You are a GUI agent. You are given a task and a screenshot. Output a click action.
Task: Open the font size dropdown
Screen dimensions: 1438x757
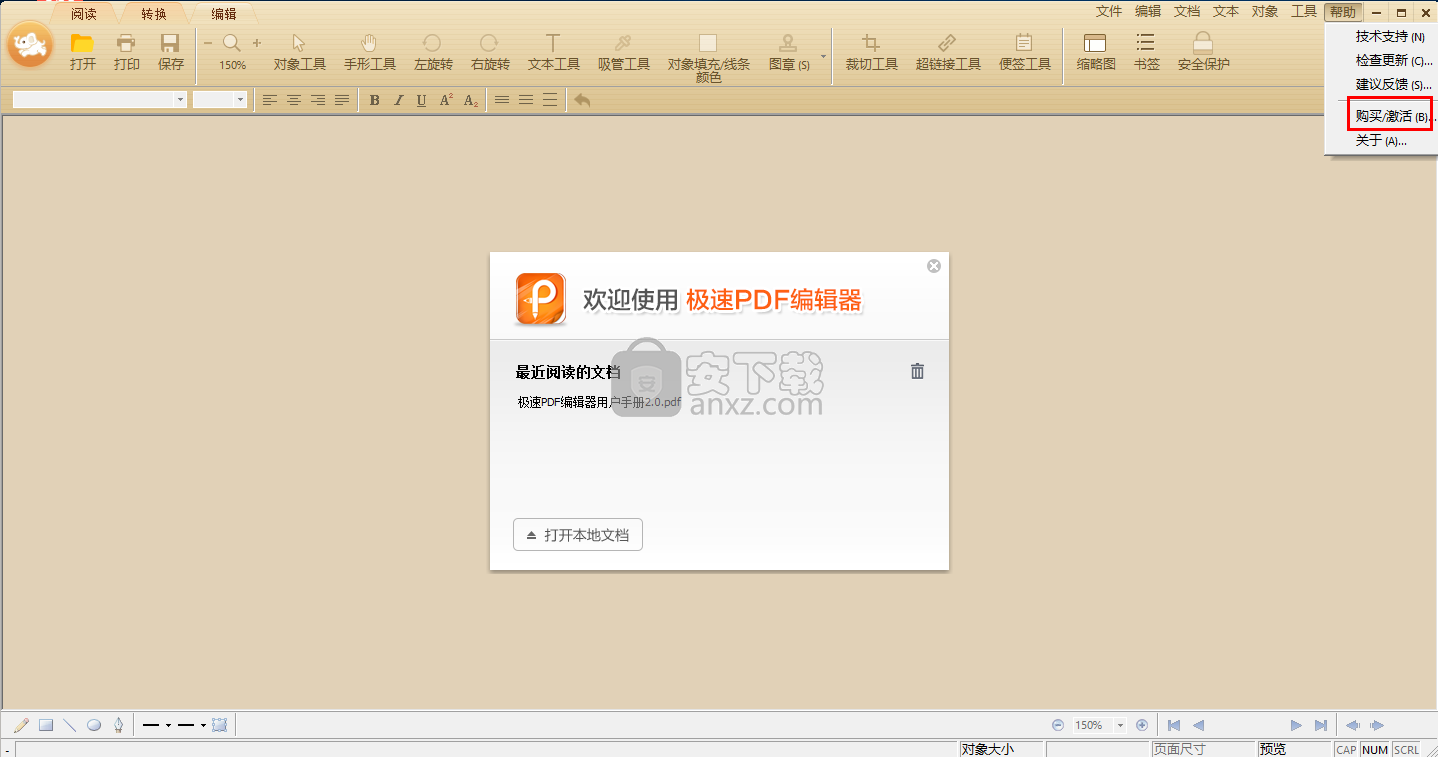click(x=240, y=100)
